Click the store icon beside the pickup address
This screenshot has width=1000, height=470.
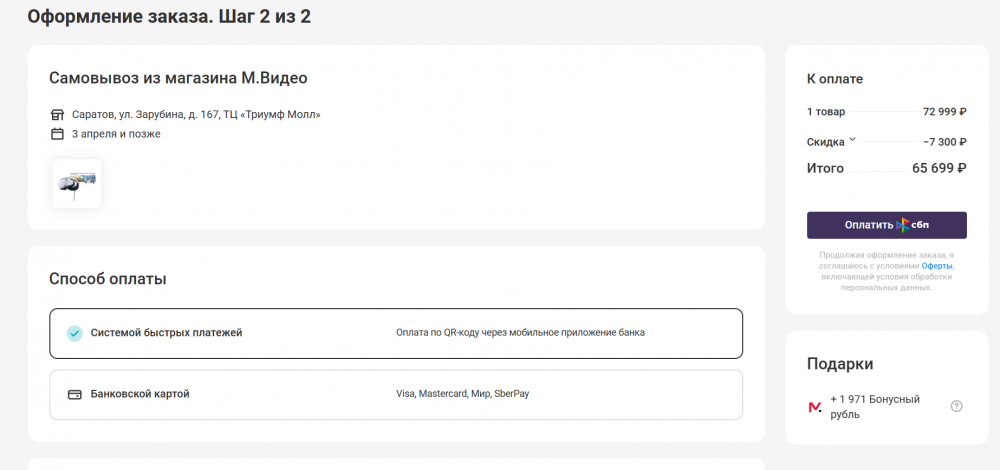[x=57, y=114]
